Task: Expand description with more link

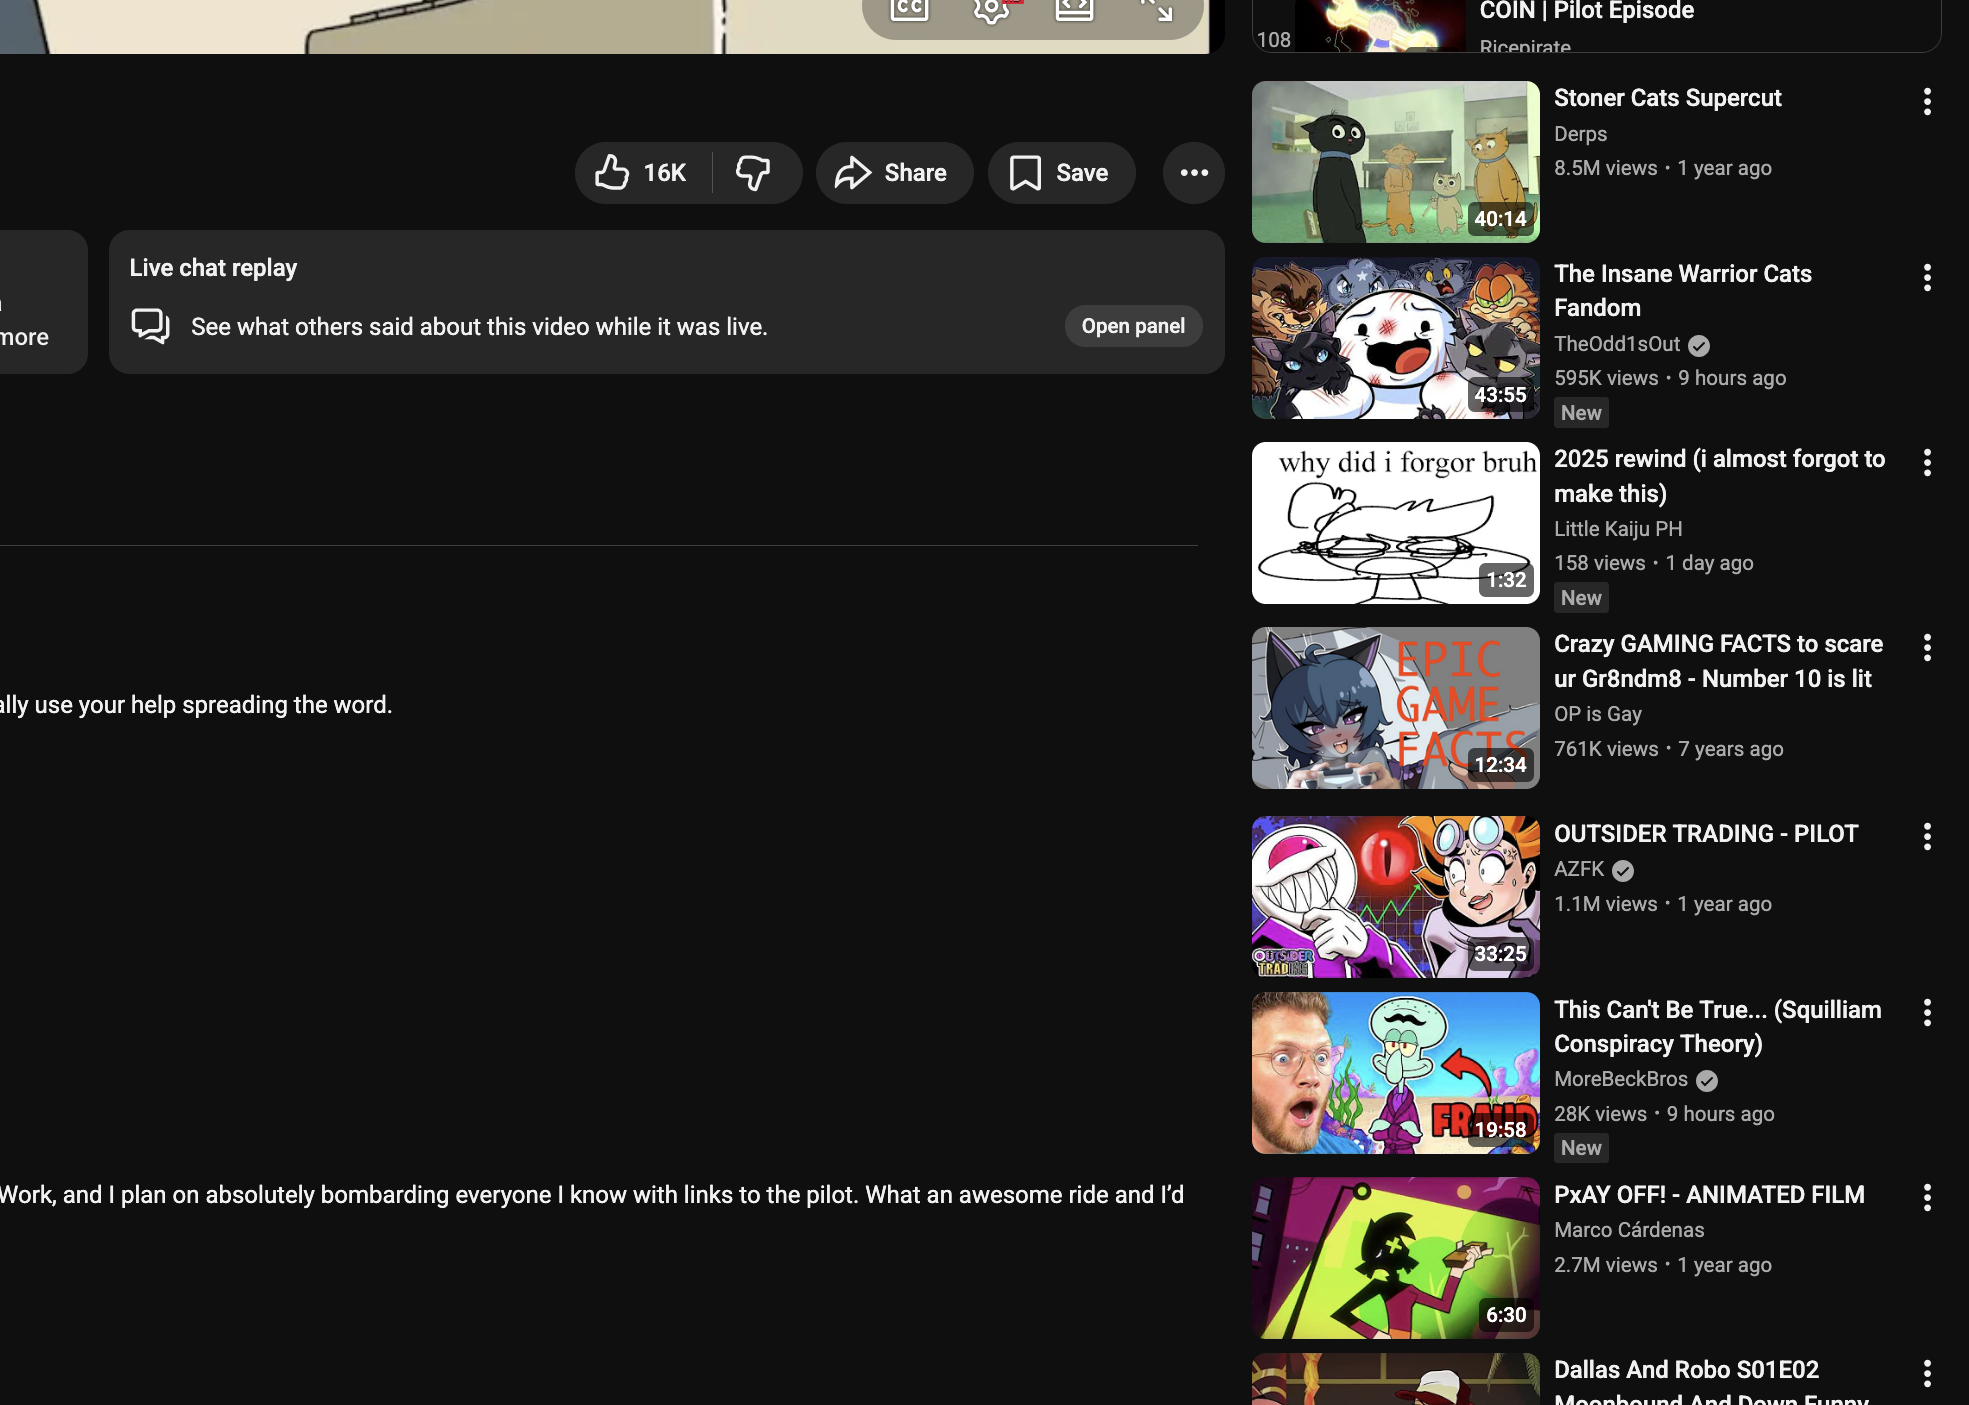Action: [25, 337]
